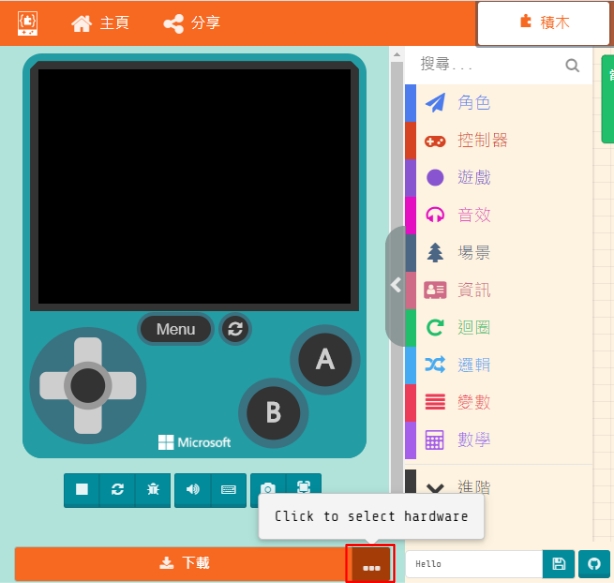The image size is (614, 583).
Task: Take a screenshot with the camera icon
Action: point(268,489)
